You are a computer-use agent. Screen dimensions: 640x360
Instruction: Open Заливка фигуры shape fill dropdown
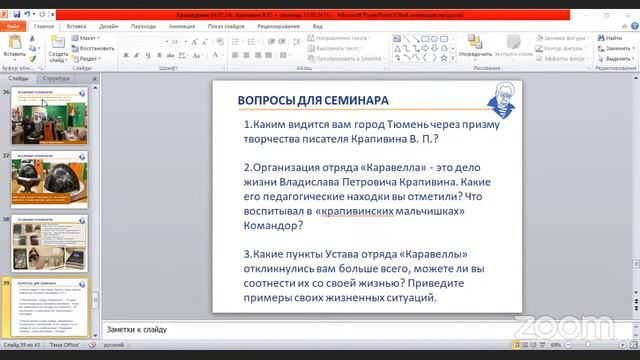[562, 38]
